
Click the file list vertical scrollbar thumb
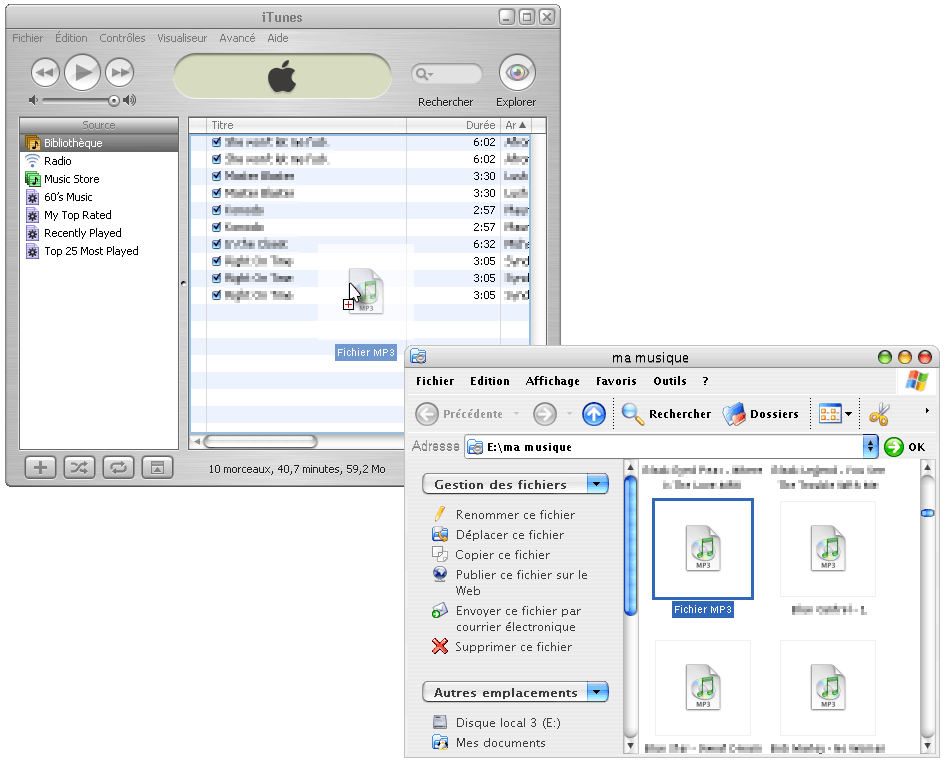coord(928,513)
